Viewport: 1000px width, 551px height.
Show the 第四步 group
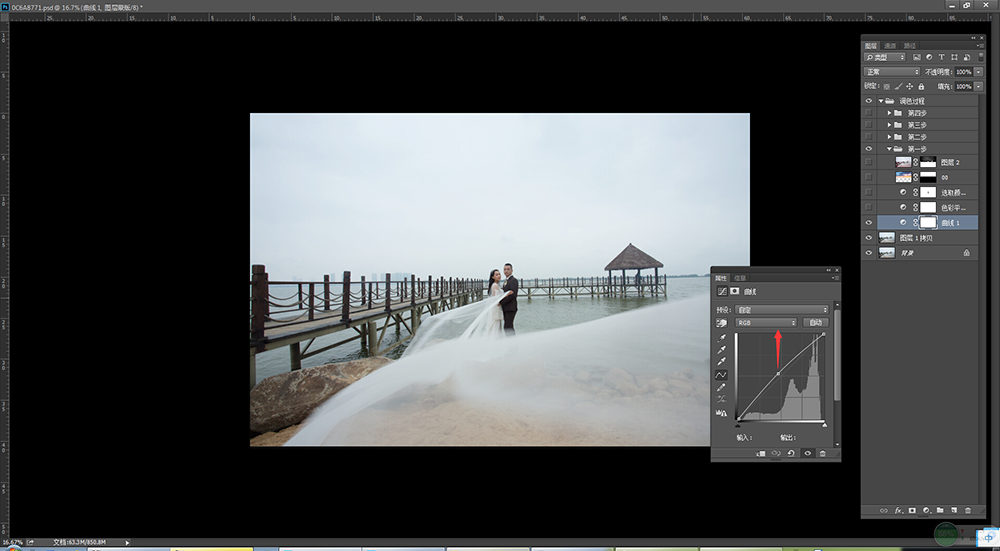coord(868,113)
